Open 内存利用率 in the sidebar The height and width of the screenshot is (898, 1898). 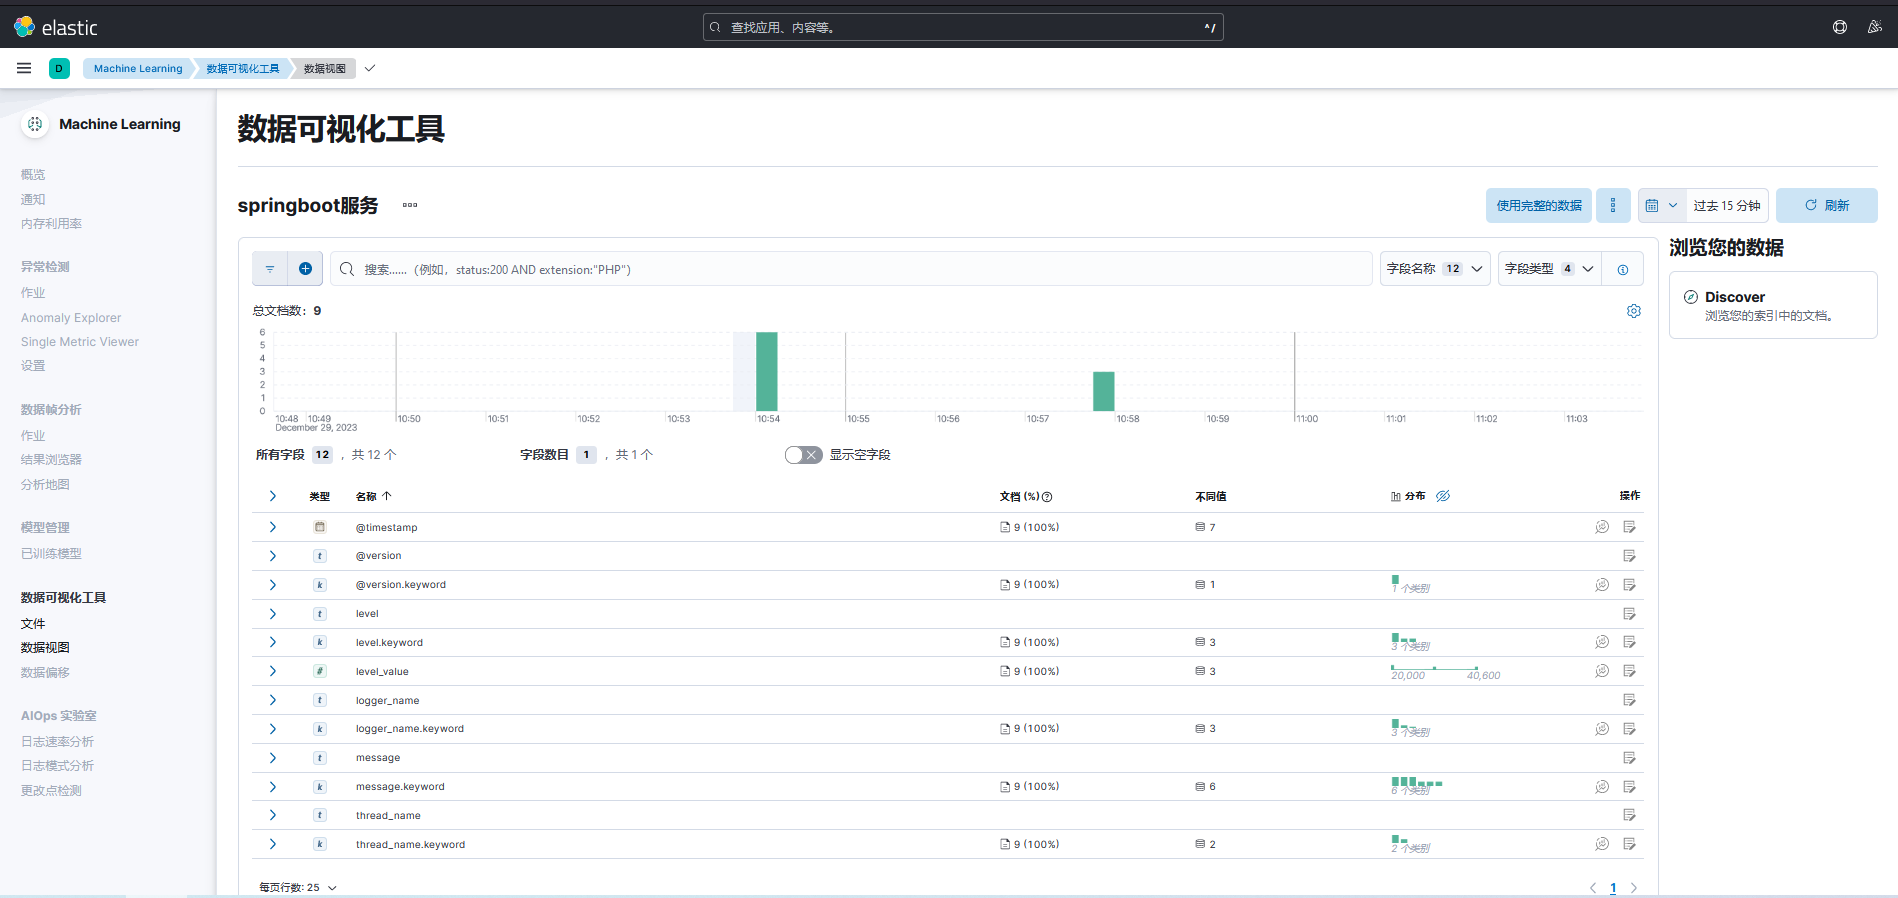[x=51, y=224]
